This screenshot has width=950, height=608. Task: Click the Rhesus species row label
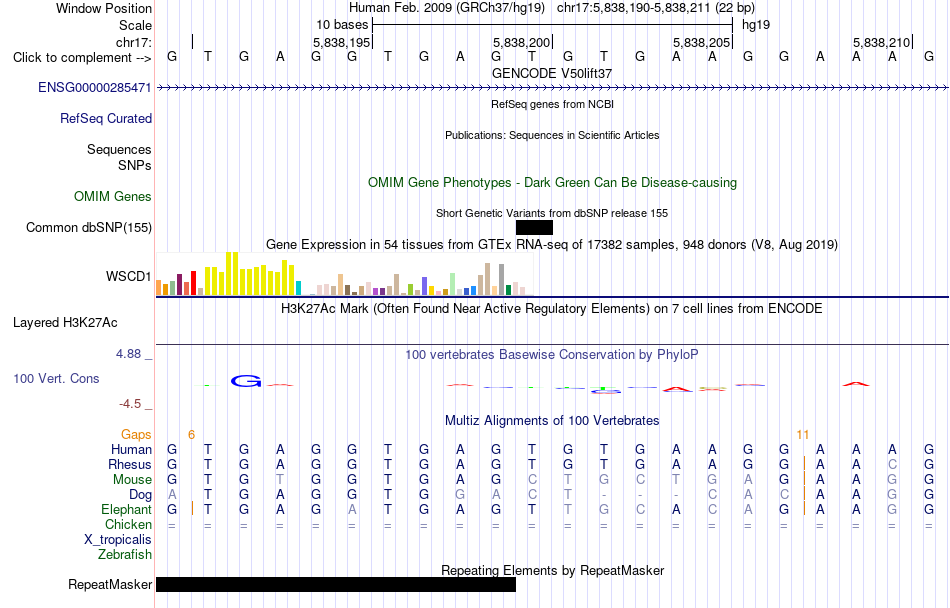[130, 464]
